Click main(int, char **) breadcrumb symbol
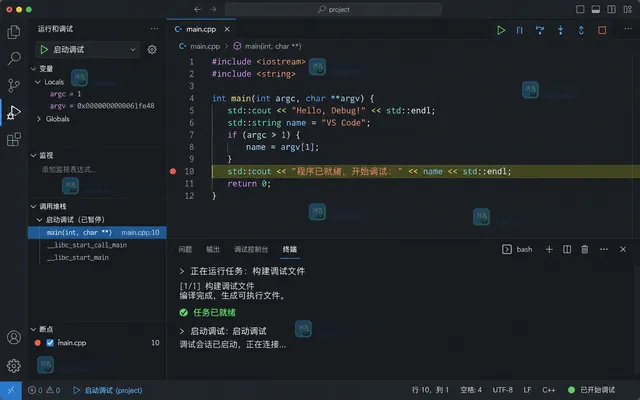This screenshot has width=640, height=400. pyautogui.click(x=273, y=47)
